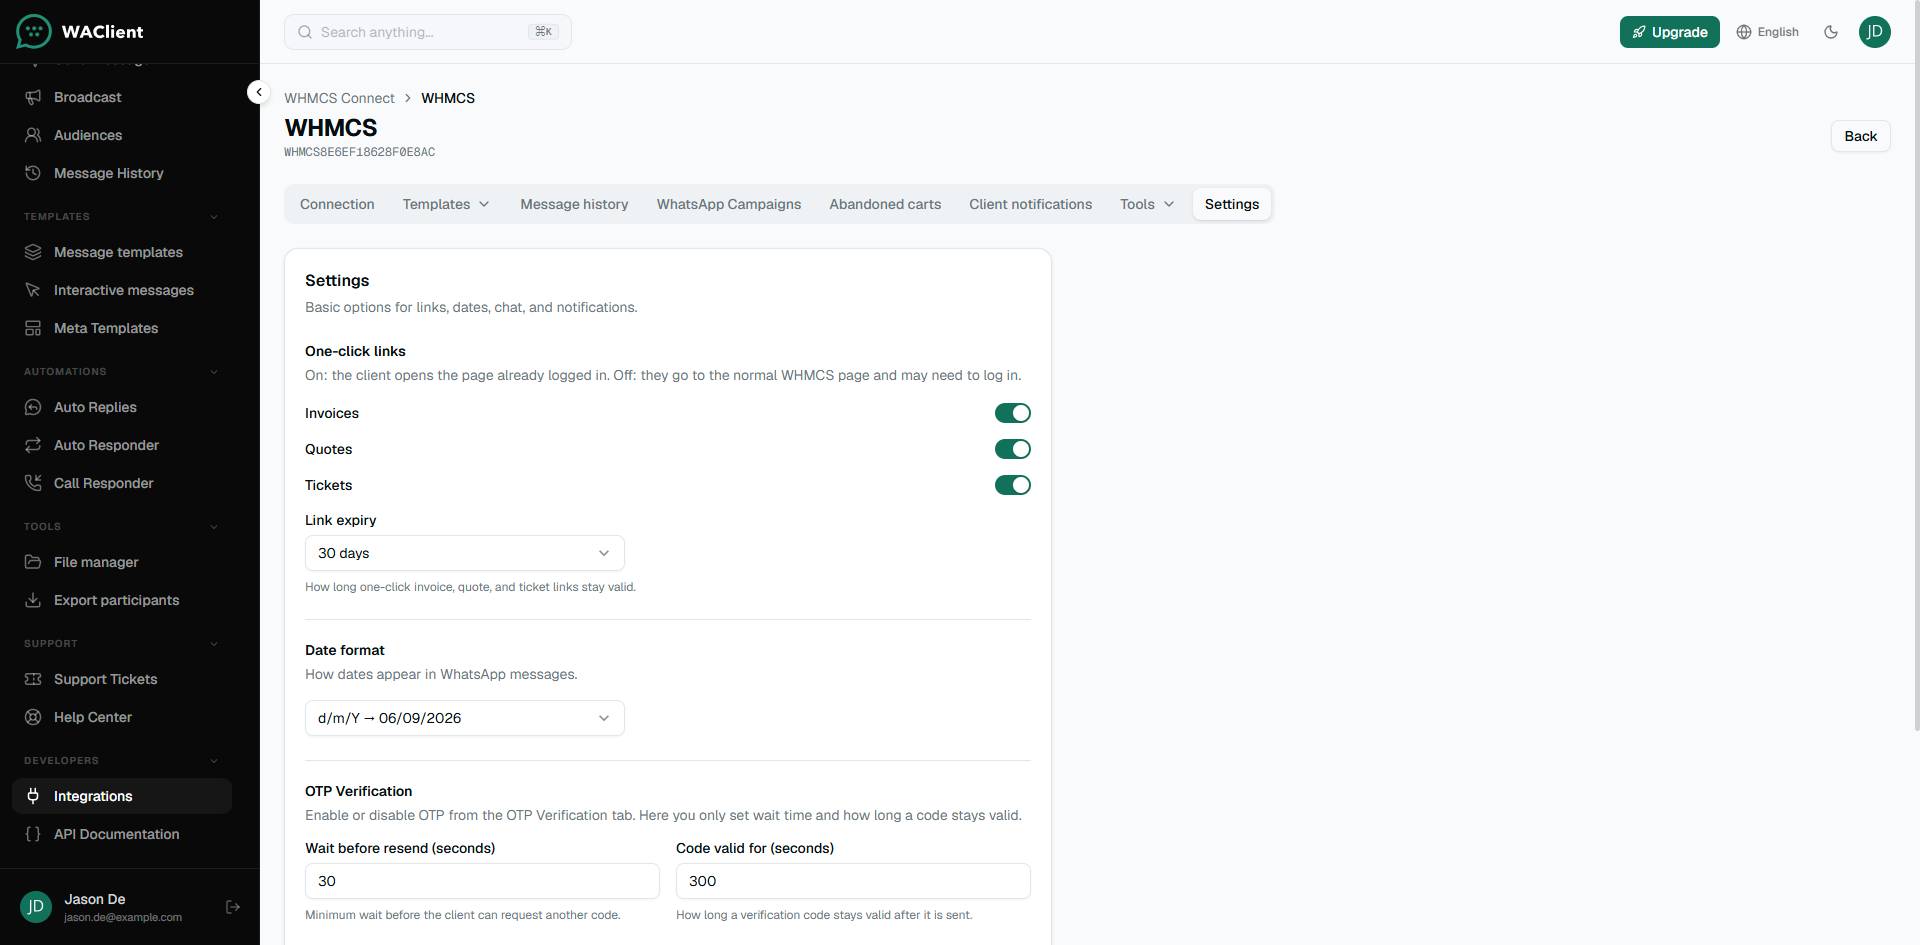Open Audiences via its people icon
This screenshot has height=945, width=1920.
click(33, 135)
